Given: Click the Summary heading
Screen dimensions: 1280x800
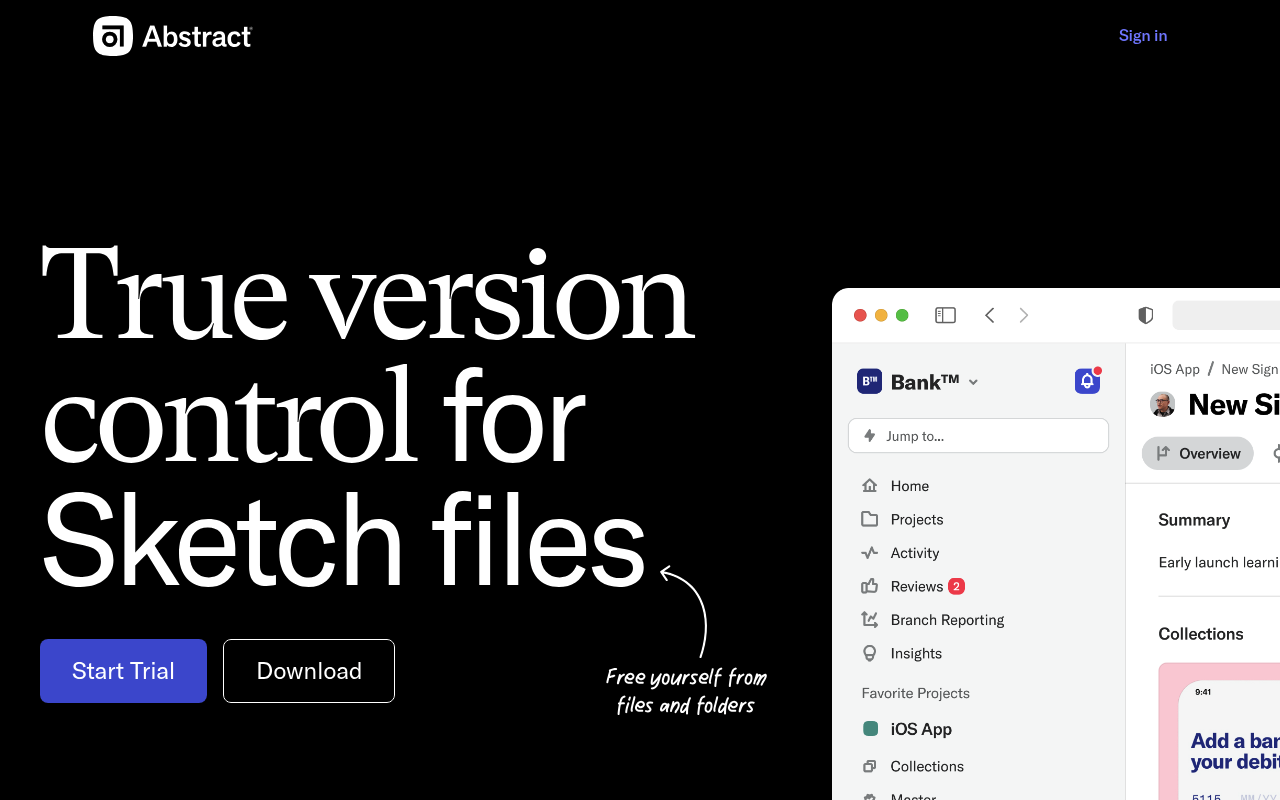Looking at the screenshot, I should point(1194,520).
